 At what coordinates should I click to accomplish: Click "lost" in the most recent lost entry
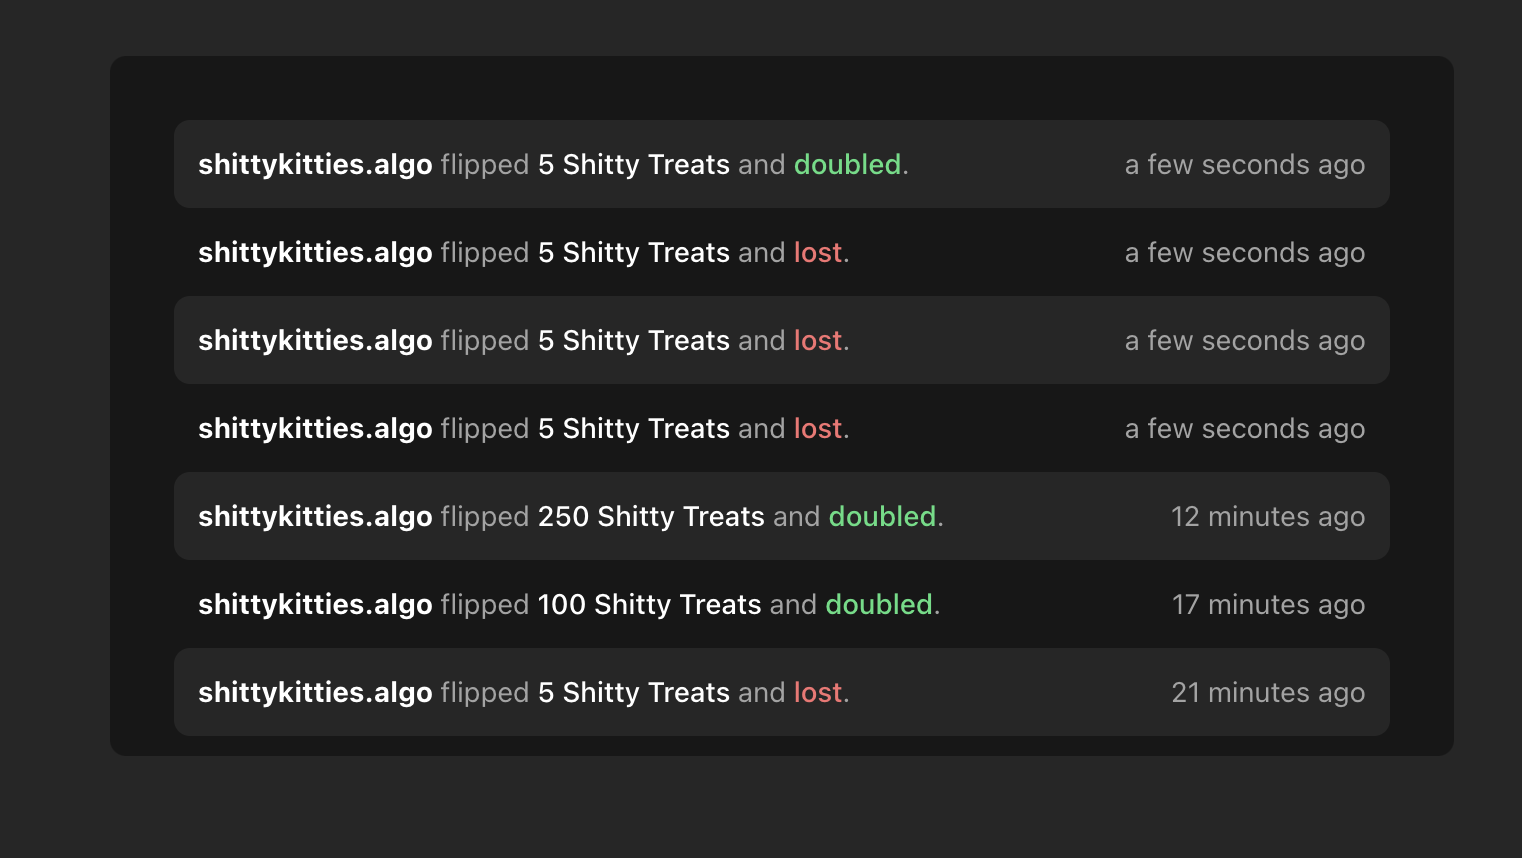[x=818, y=253]
